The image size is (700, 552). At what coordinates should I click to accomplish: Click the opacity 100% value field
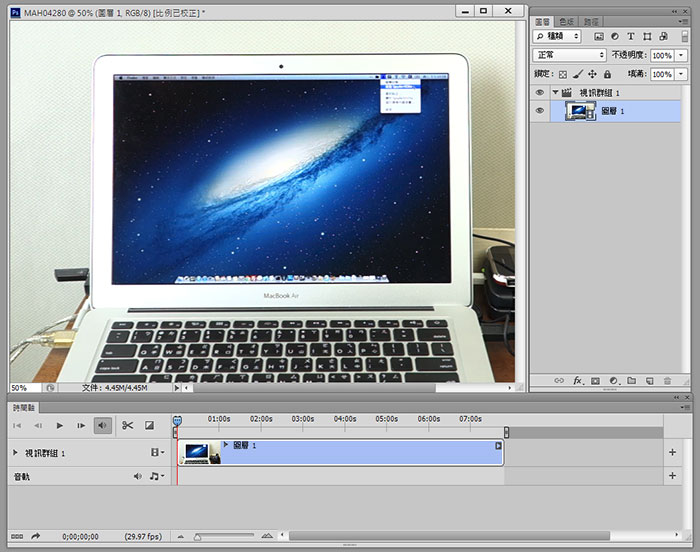tap(662, 55)
